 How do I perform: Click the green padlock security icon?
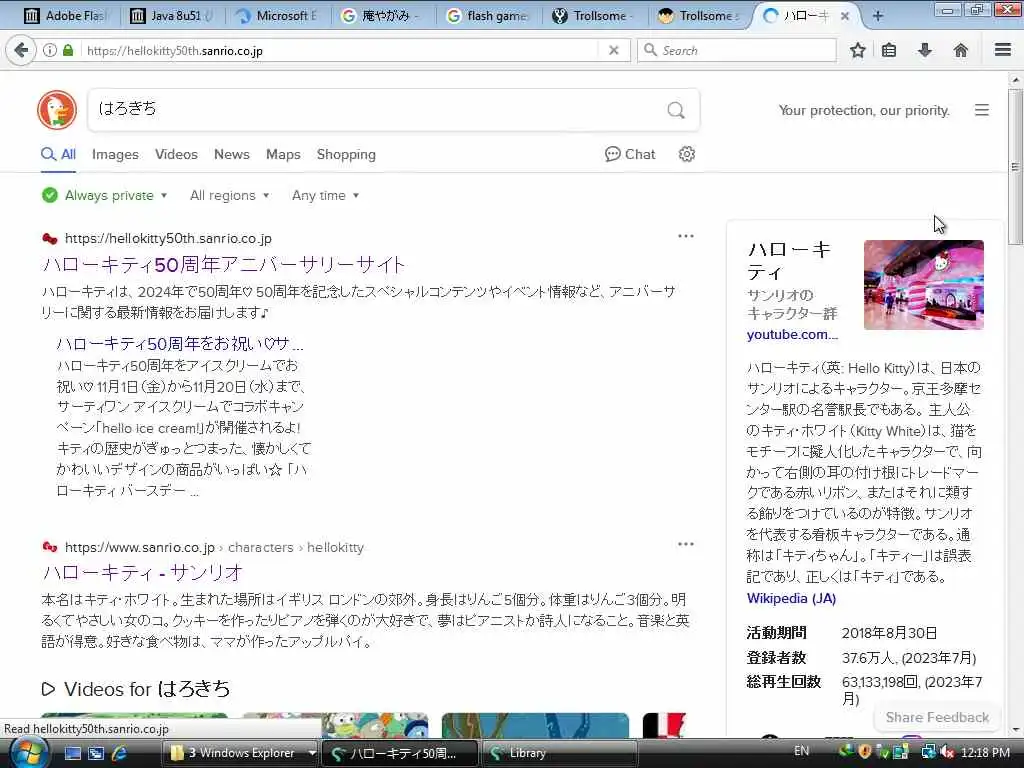pyautogui.click(x=68, y=50)
